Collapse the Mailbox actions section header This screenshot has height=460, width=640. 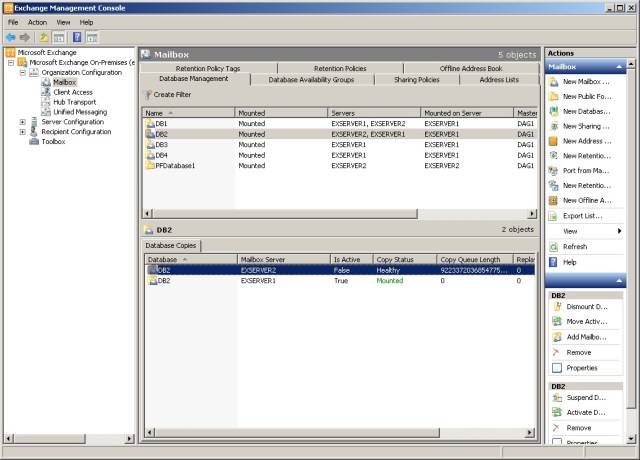[x=619, y=67]
